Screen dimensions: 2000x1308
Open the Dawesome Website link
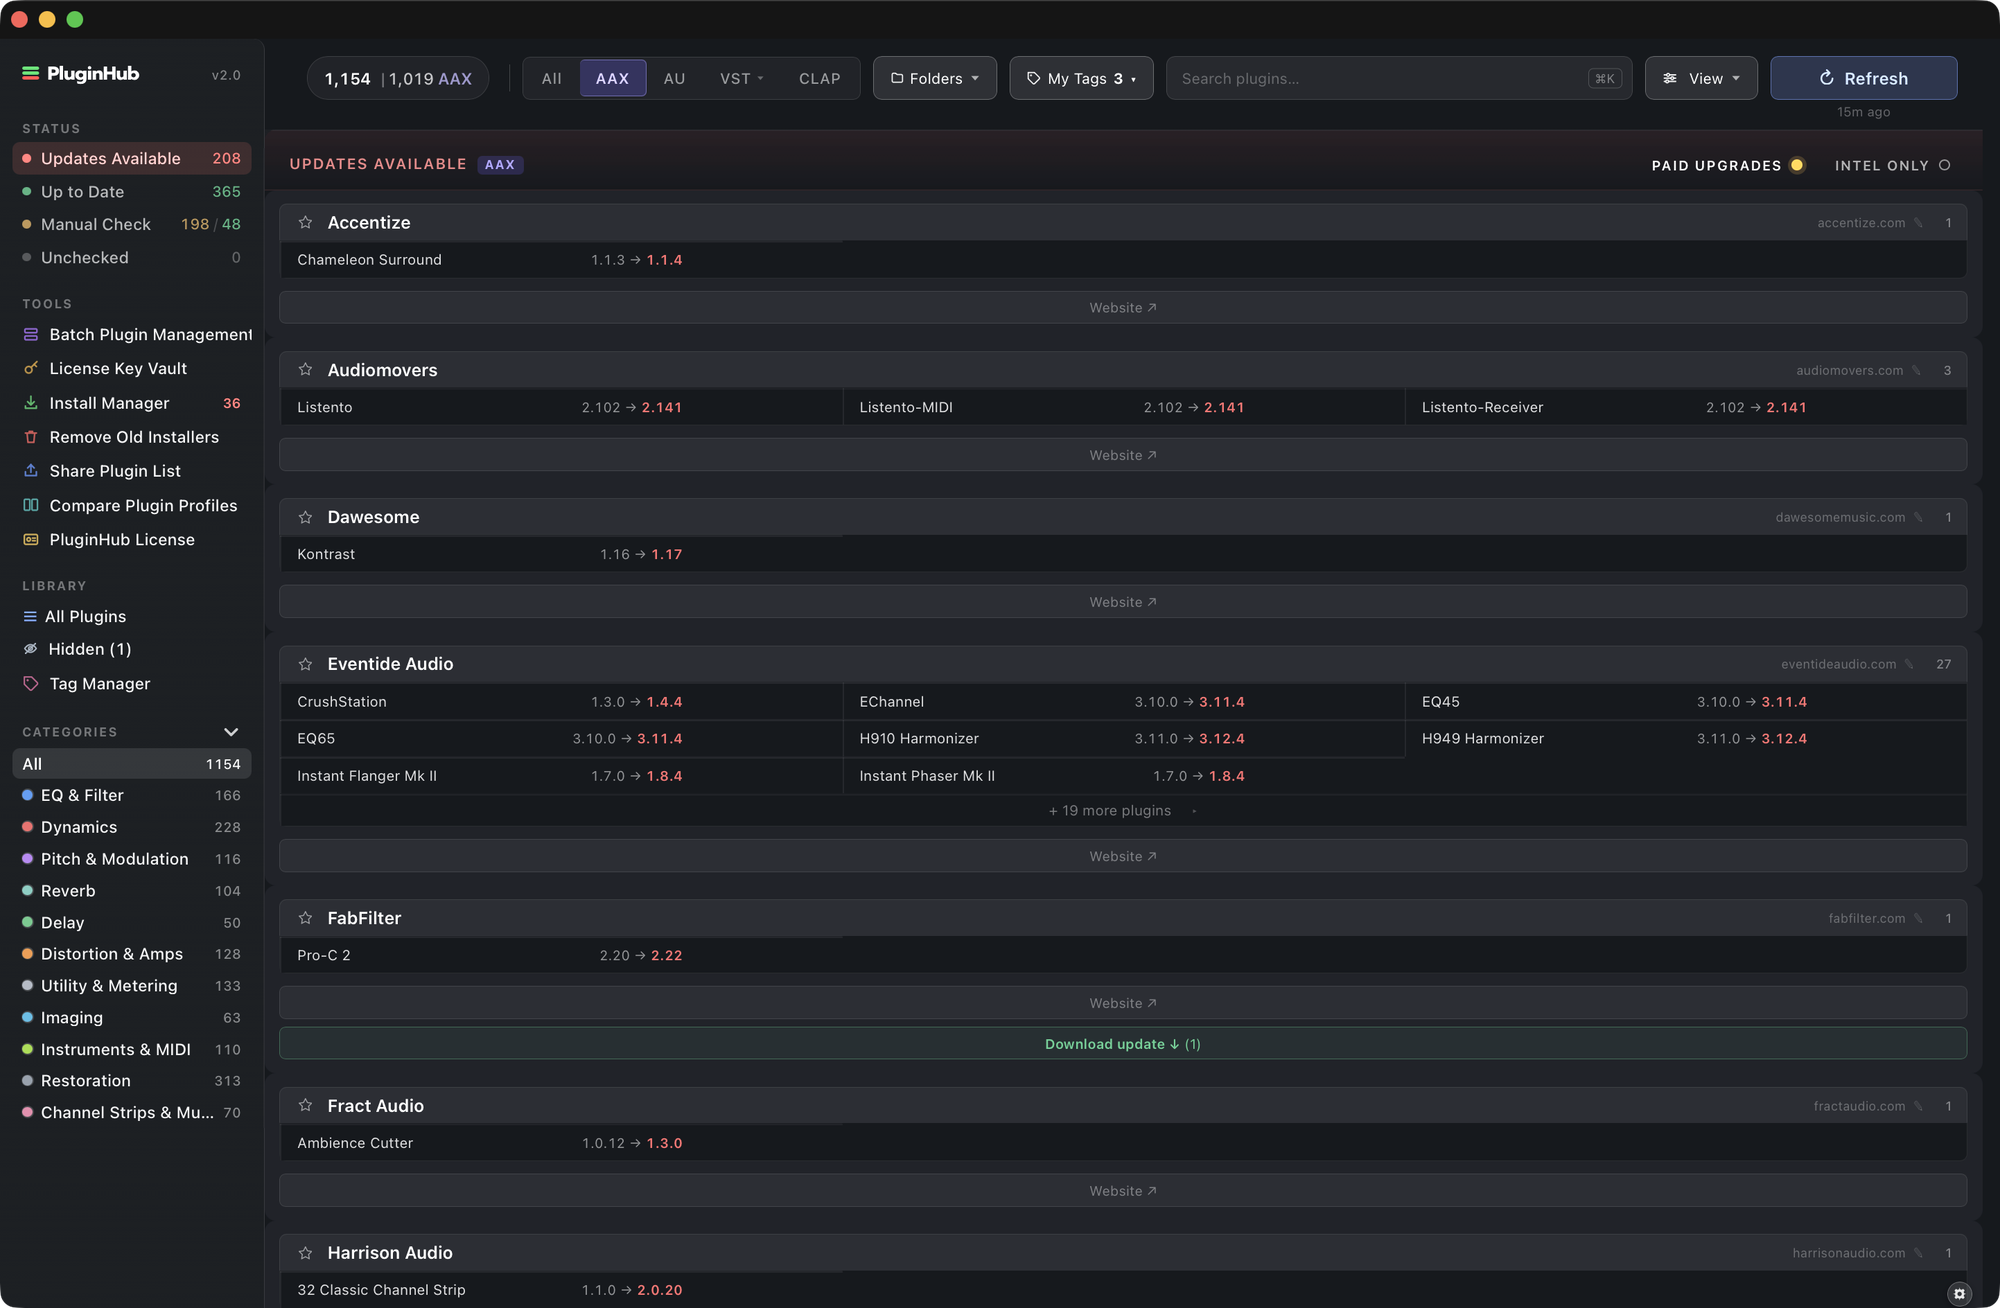click(1122, 602)
